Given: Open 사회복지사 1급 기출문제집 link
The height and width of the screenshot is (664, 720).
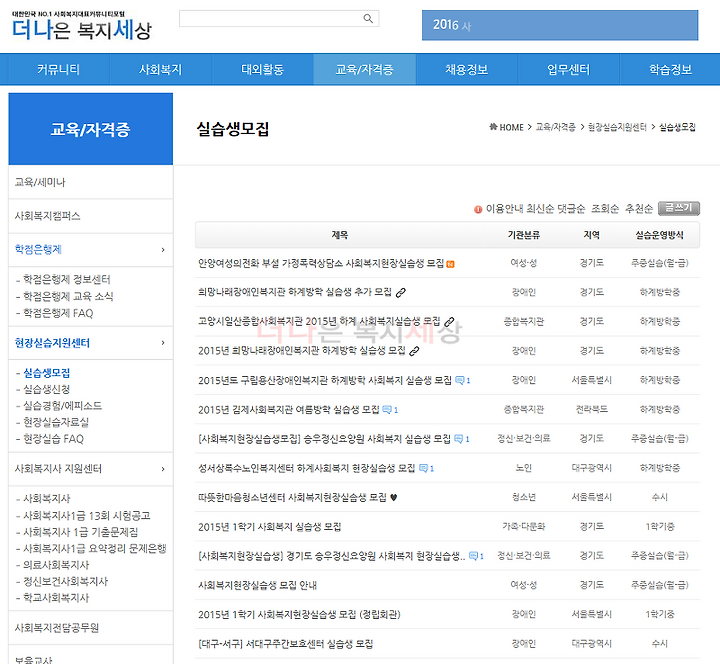Looking at the screenshot, I should [x=80, y=532].
